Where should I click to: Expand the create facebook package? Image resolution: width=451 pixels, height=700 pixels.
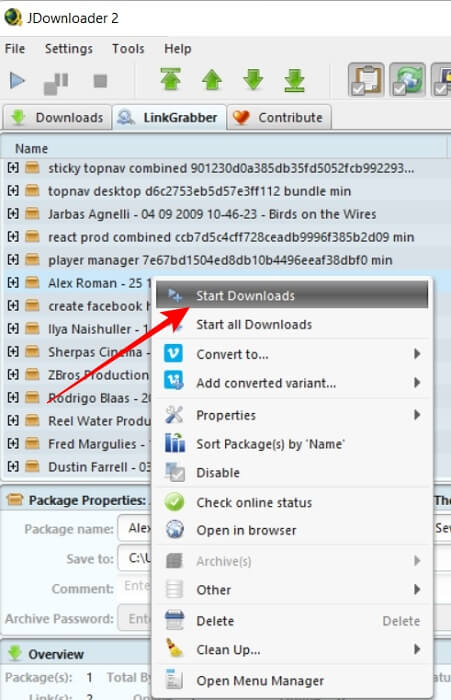click(13, 305)
